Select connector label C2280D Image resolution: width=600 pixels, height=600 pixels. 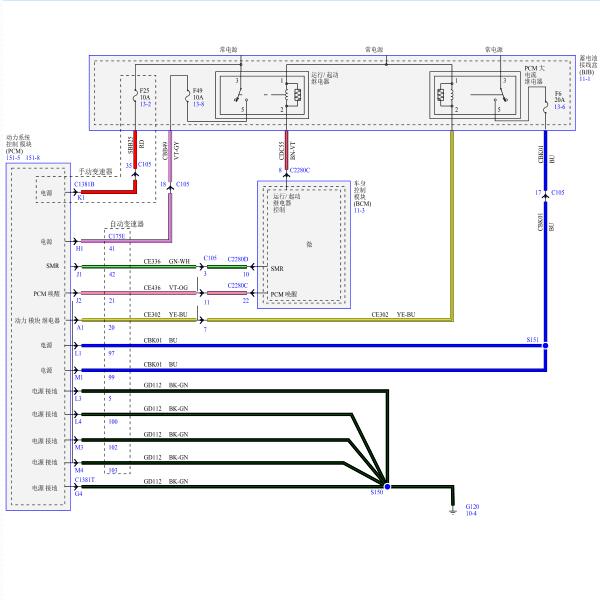(x=238, y=259)
